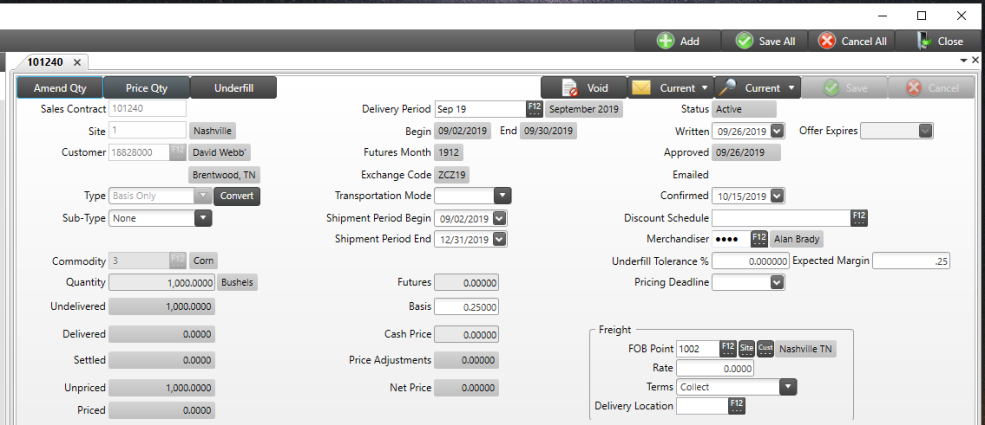The image size is (985, 425).
Task: Click the Site button beside FOB Point
Action: coord(746,349)
